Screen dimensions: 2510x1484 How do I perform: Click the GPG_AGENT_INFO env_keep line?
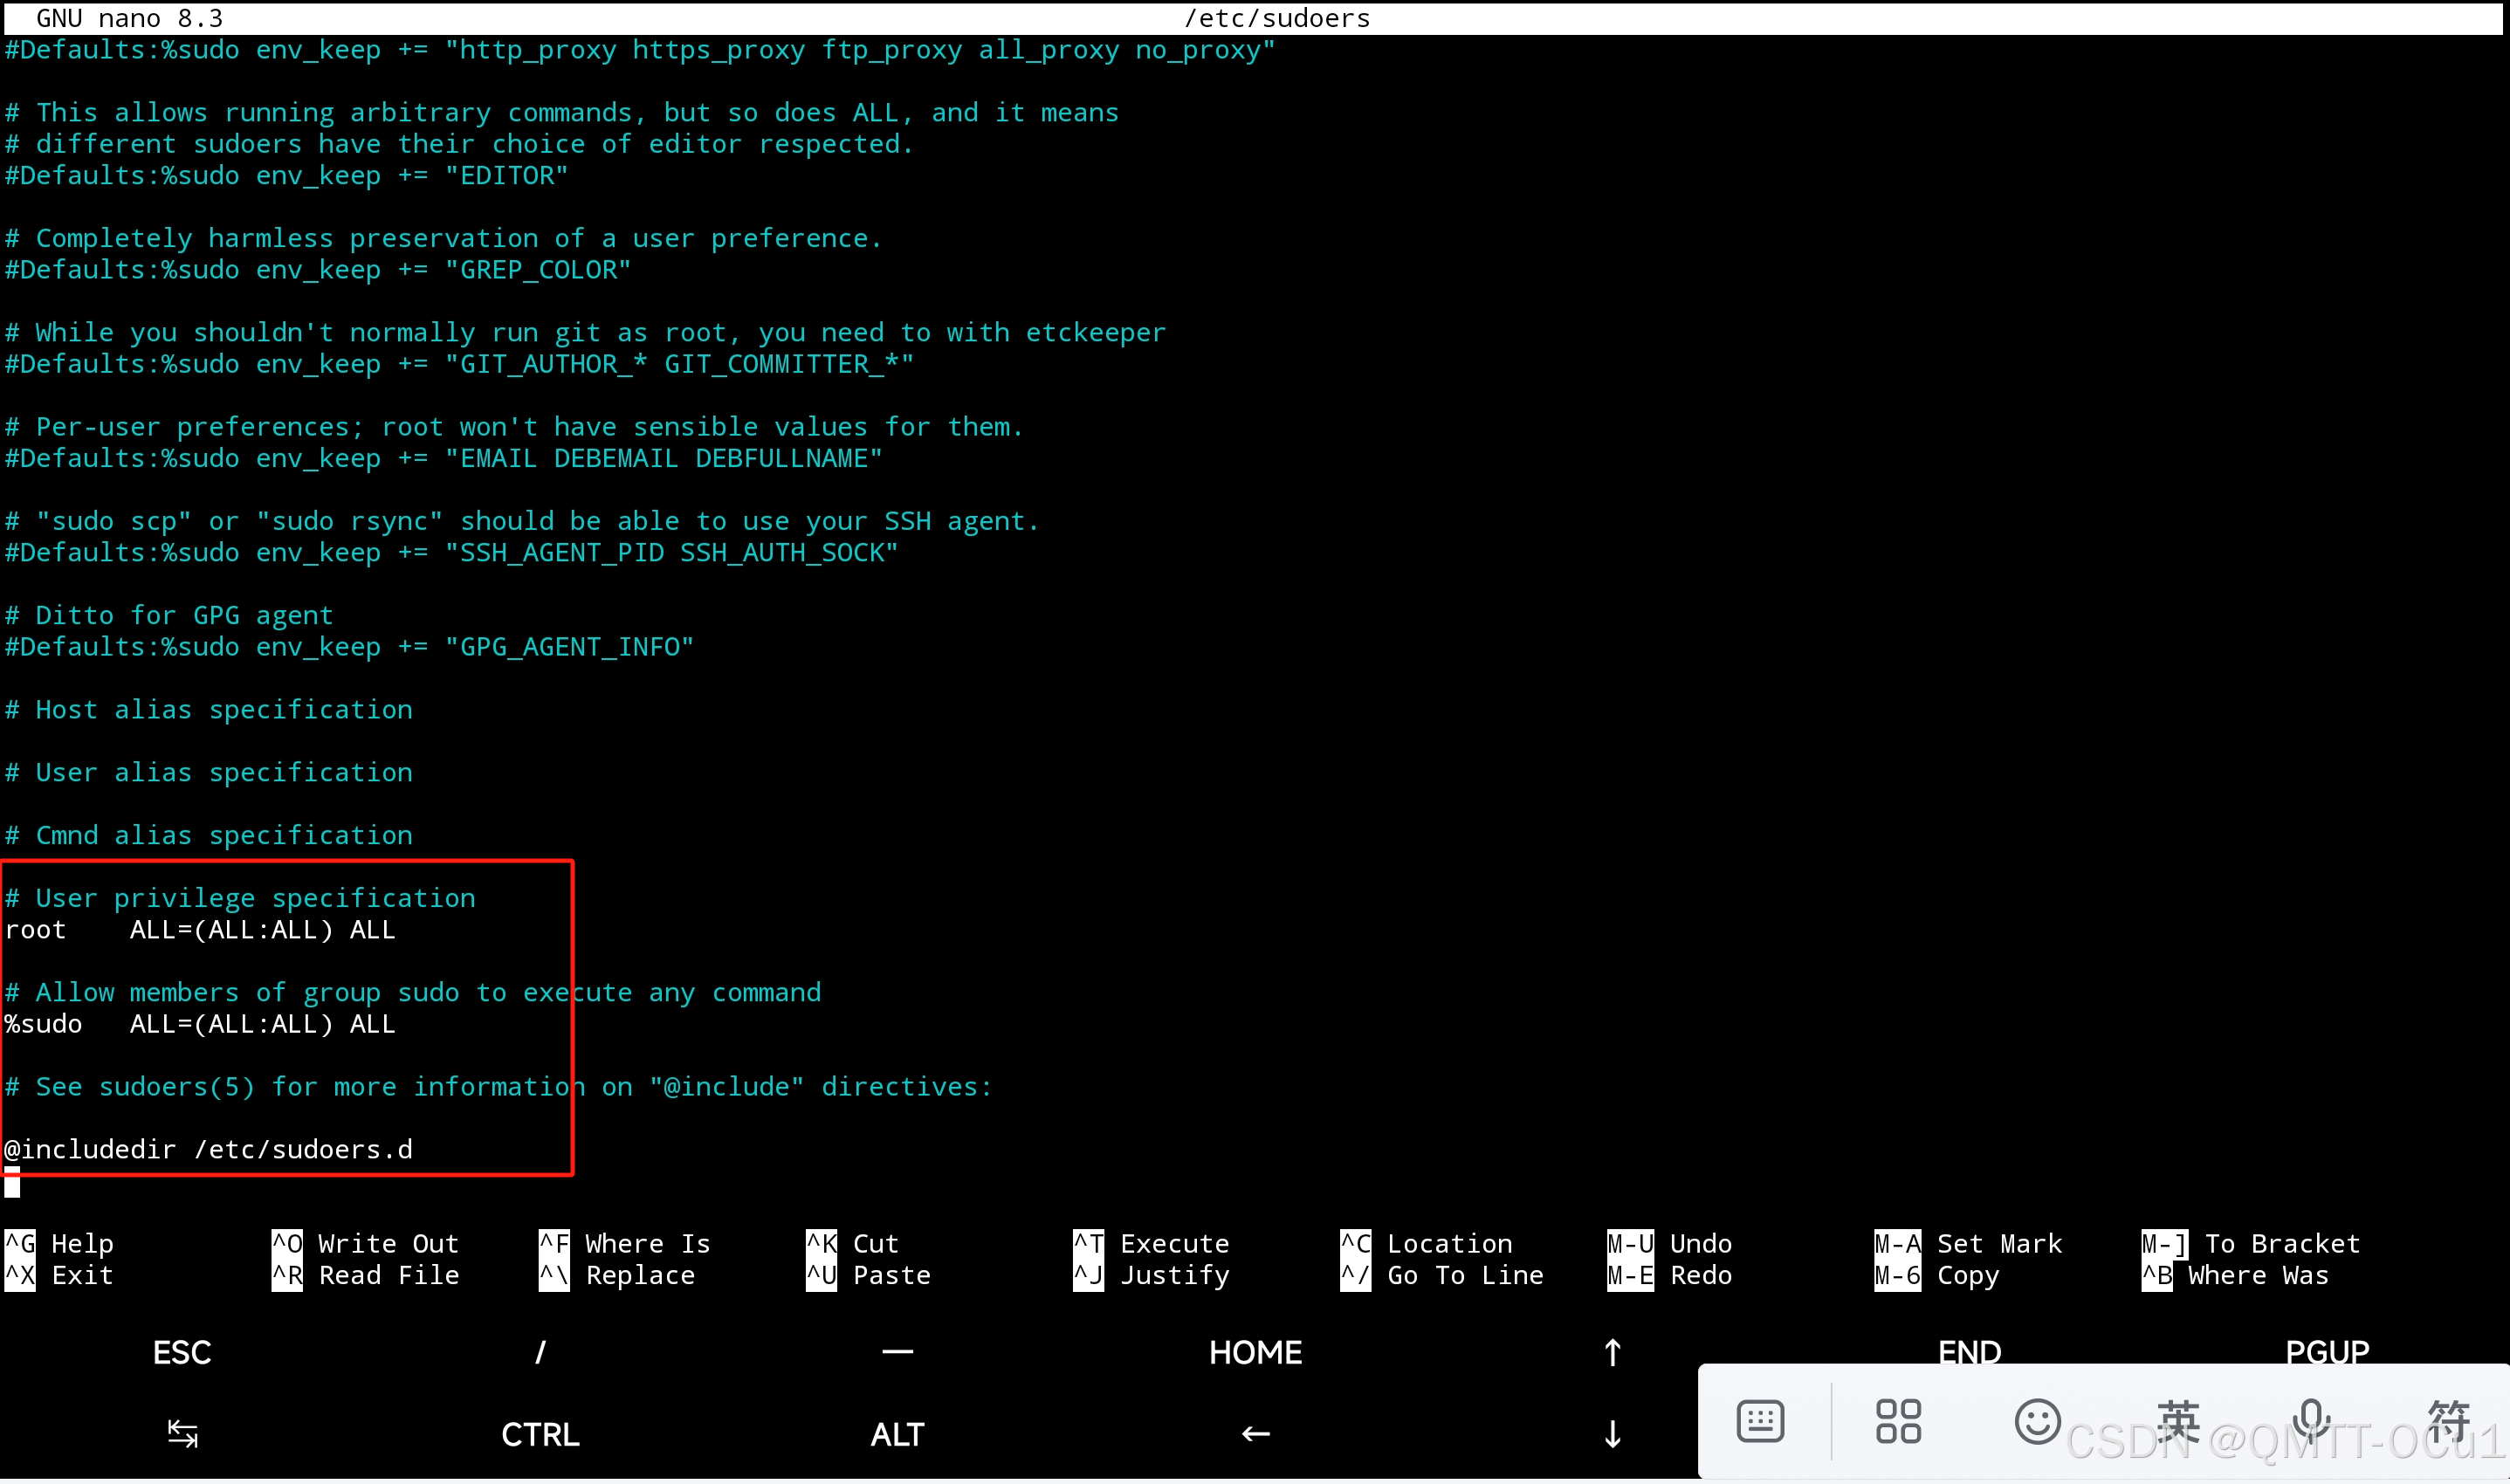pyautogui.click(x=349, y=647)
